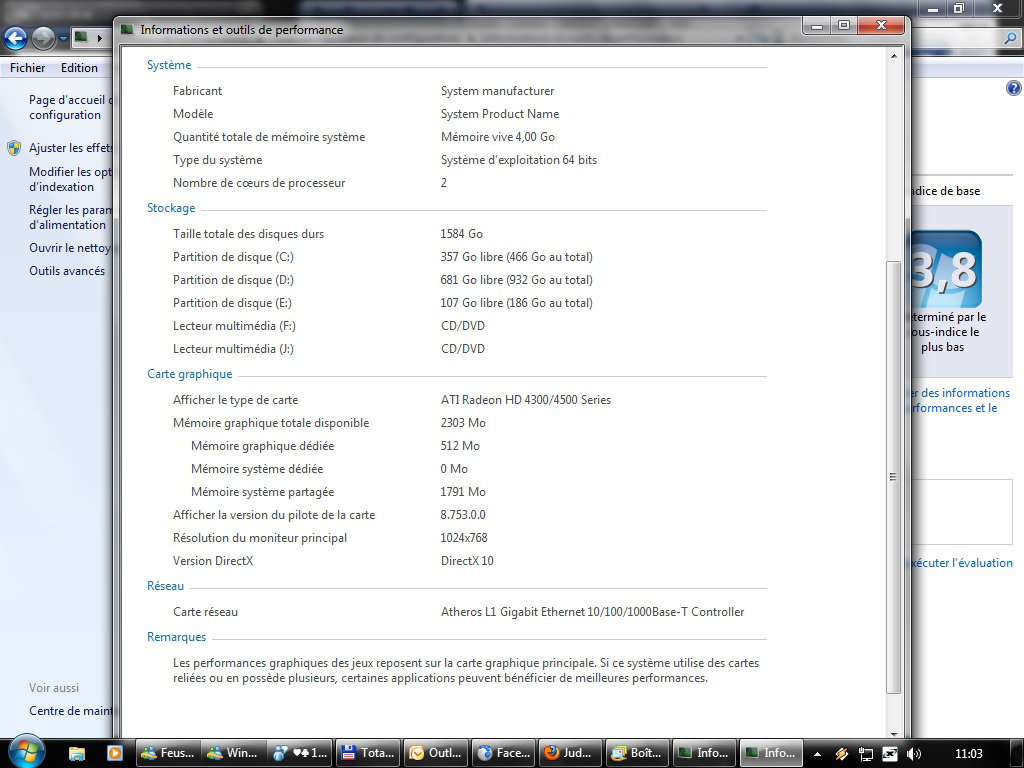Click the Exécuter l'évaluation link

point(962,562)
